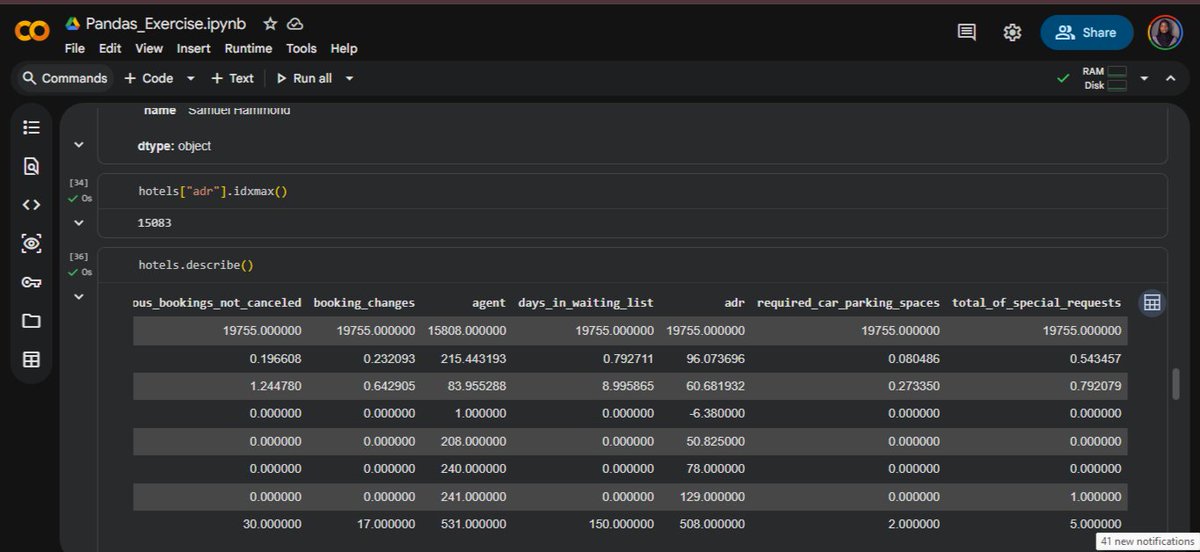
Task: Open the Data table sidebar icon
Action: 31,359
